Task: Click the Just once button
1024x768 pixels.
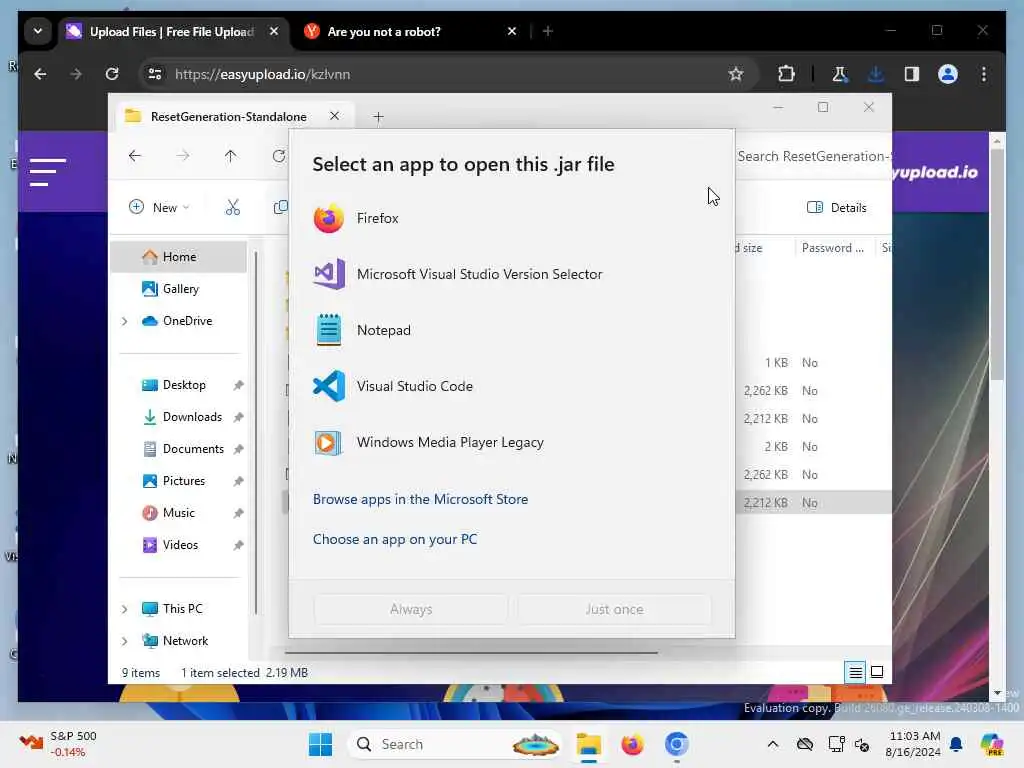Action: (x=614, y=609)
